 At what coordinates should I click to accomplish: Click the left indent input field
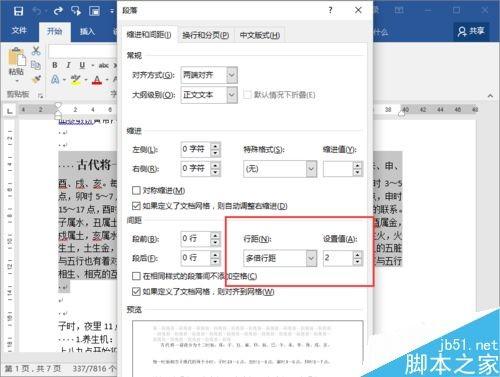click(196, 149)
